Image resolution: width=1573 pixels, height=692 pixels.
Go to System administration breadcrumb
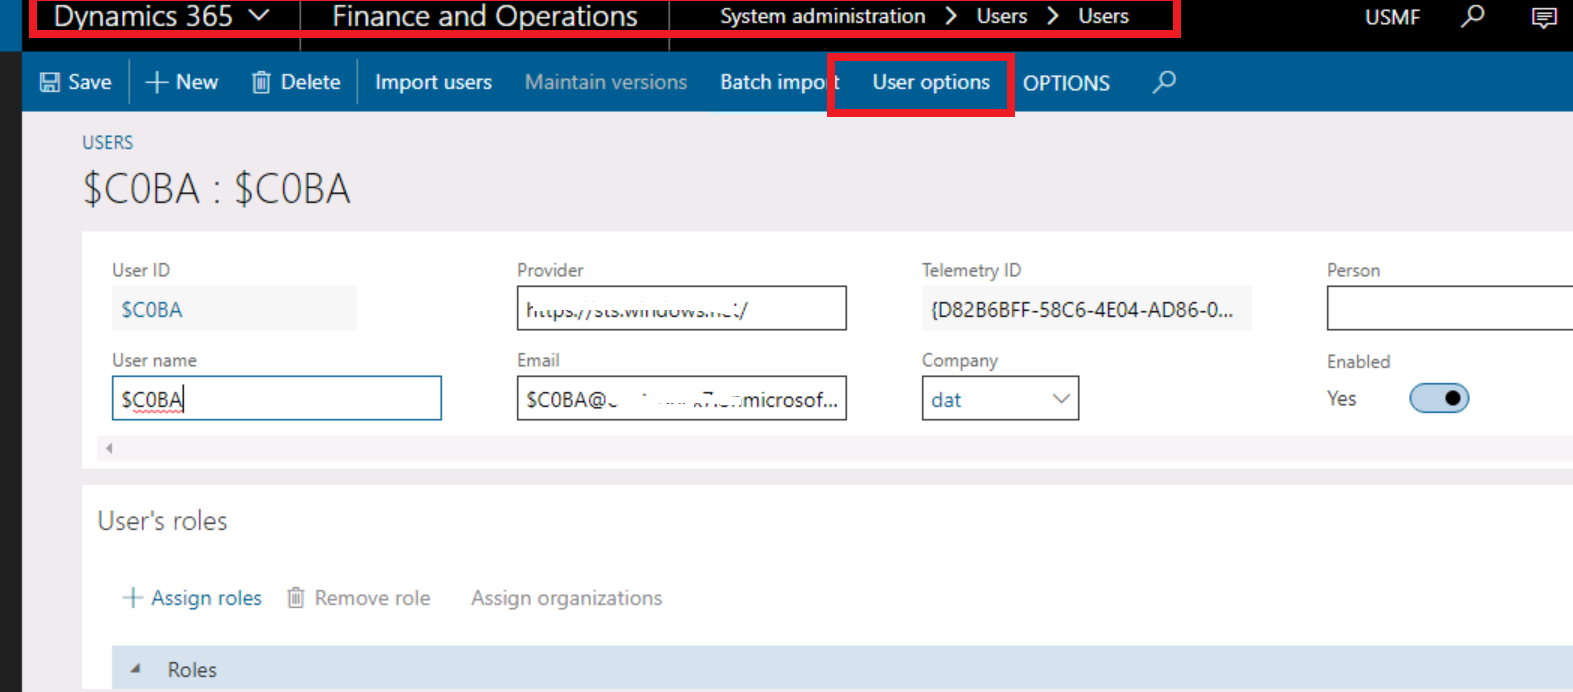[822, 16]
